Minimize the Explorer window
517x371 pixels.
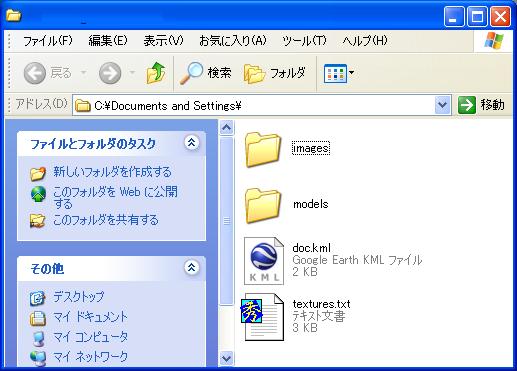[453, 17]
